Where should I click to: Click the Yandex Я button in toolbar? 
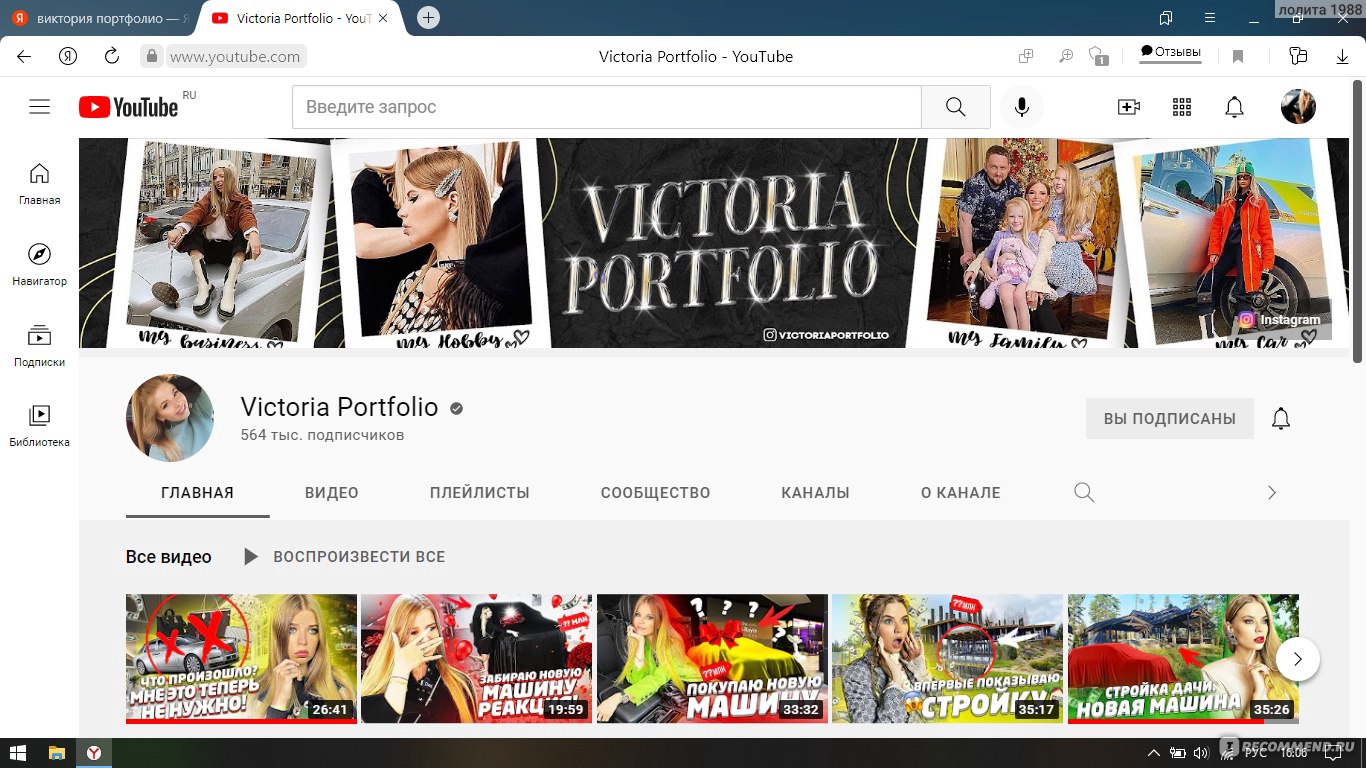point(68,57)
